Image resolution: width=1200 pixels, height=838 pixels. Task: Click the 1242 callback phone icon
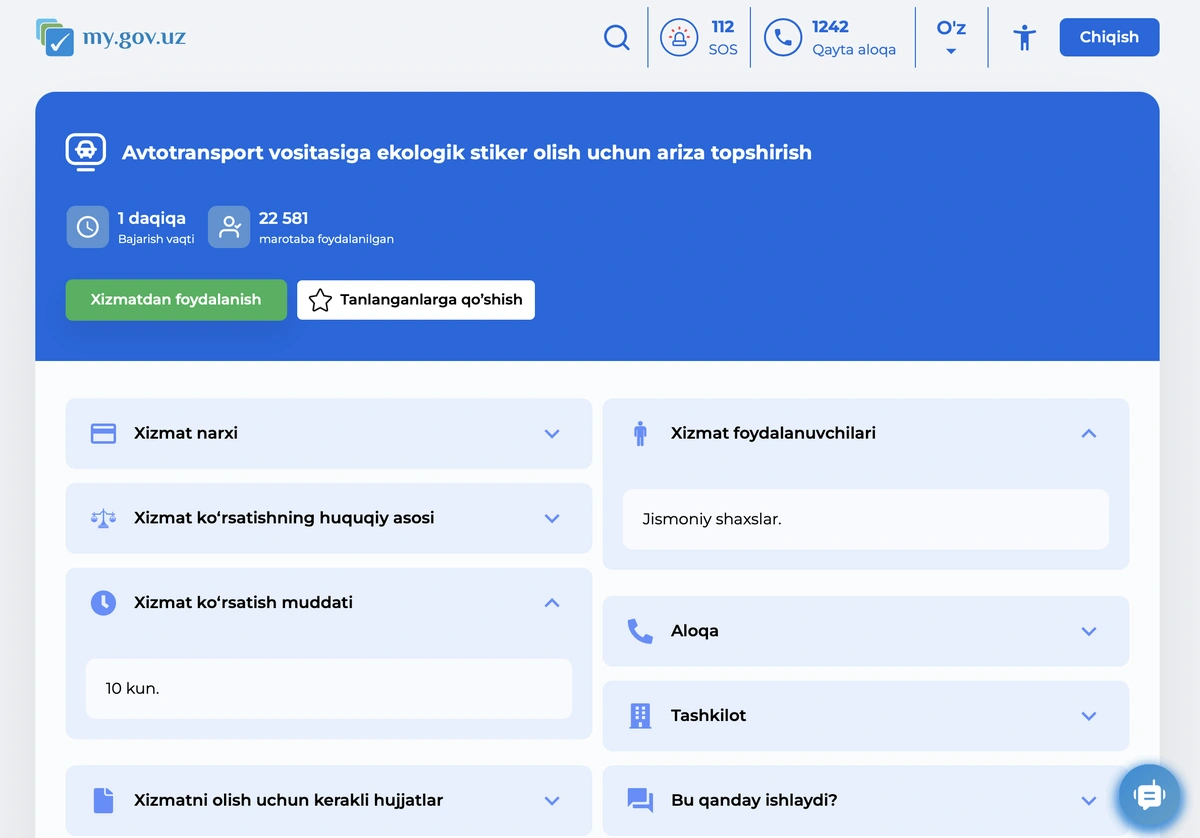[783, 38]
